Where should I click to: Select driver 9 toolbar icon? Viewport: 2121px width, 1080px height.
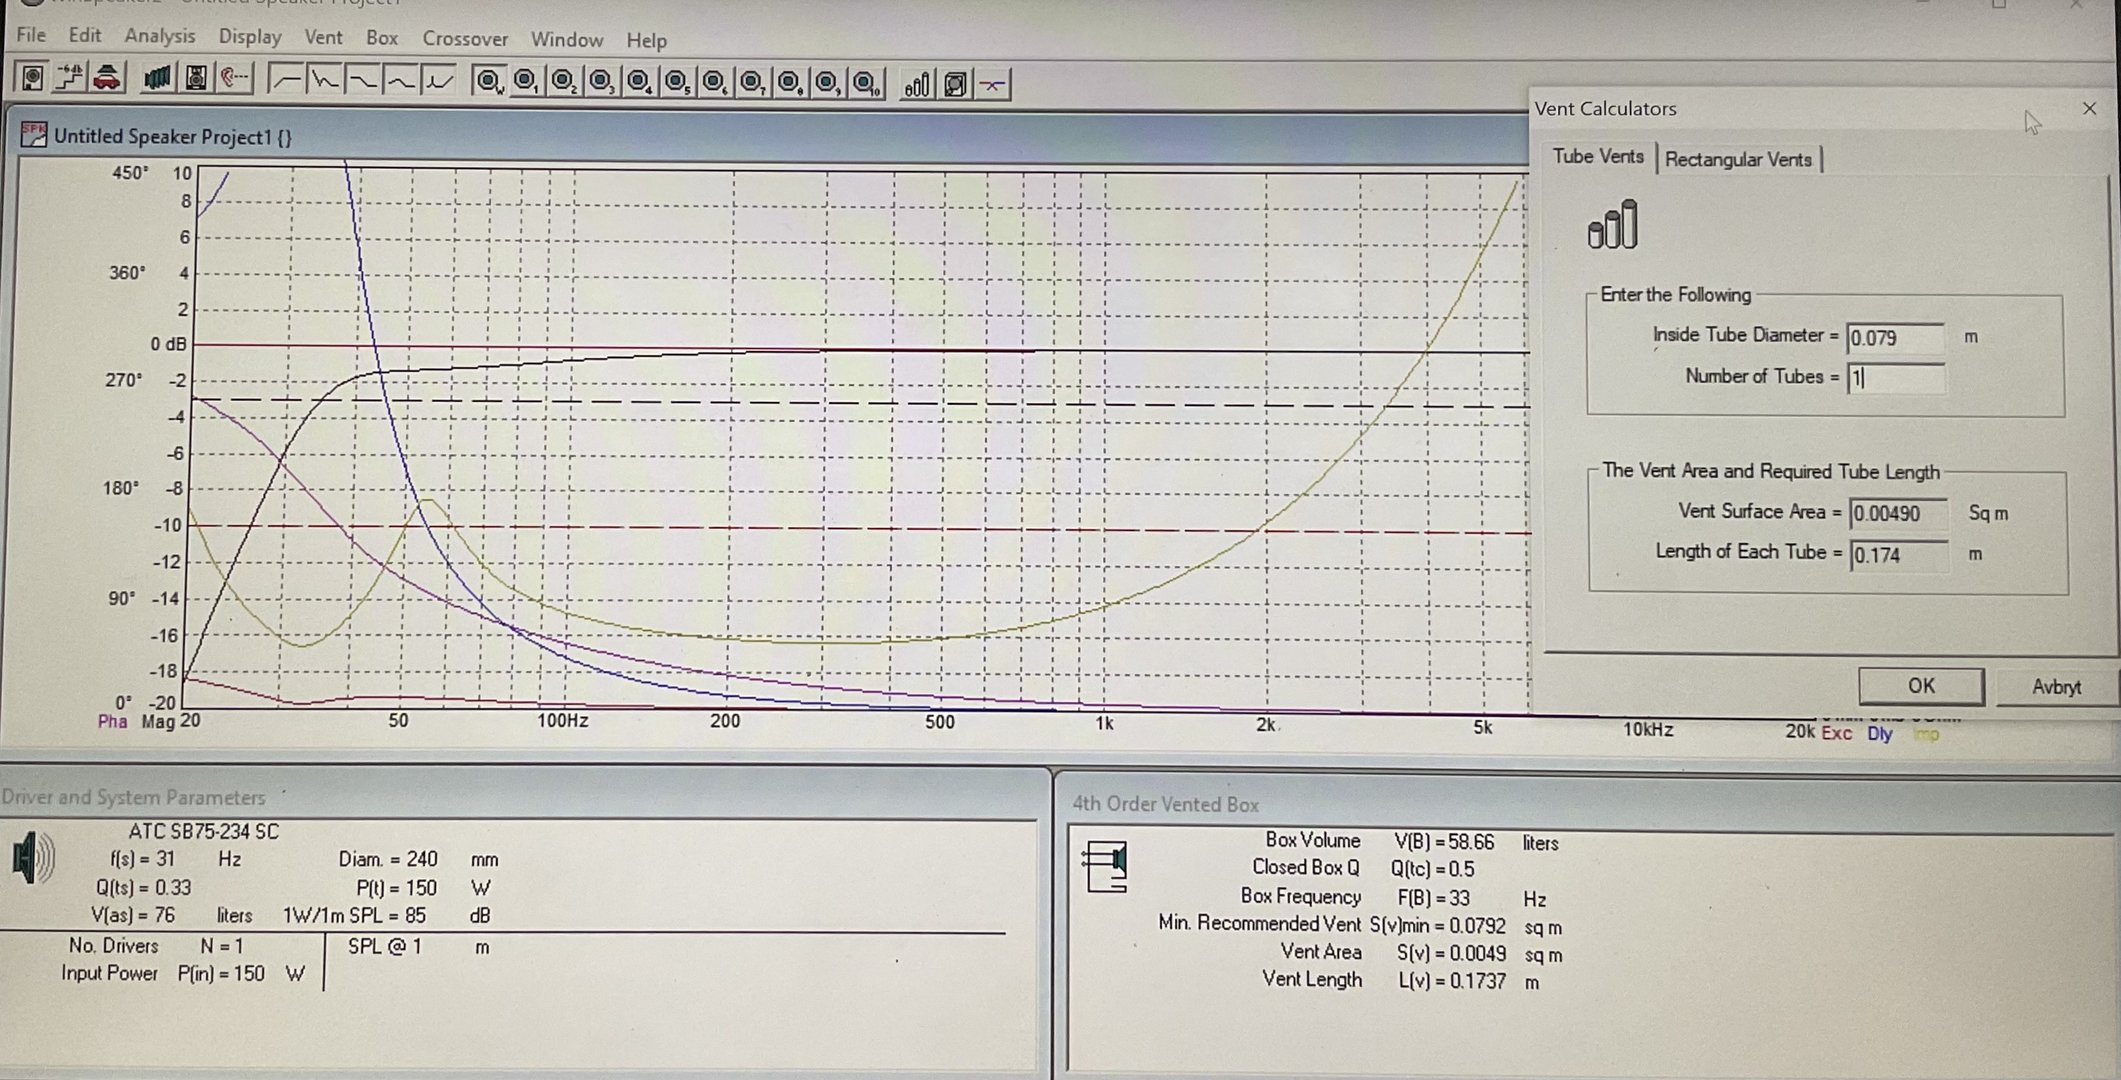(x=828, y=82)
